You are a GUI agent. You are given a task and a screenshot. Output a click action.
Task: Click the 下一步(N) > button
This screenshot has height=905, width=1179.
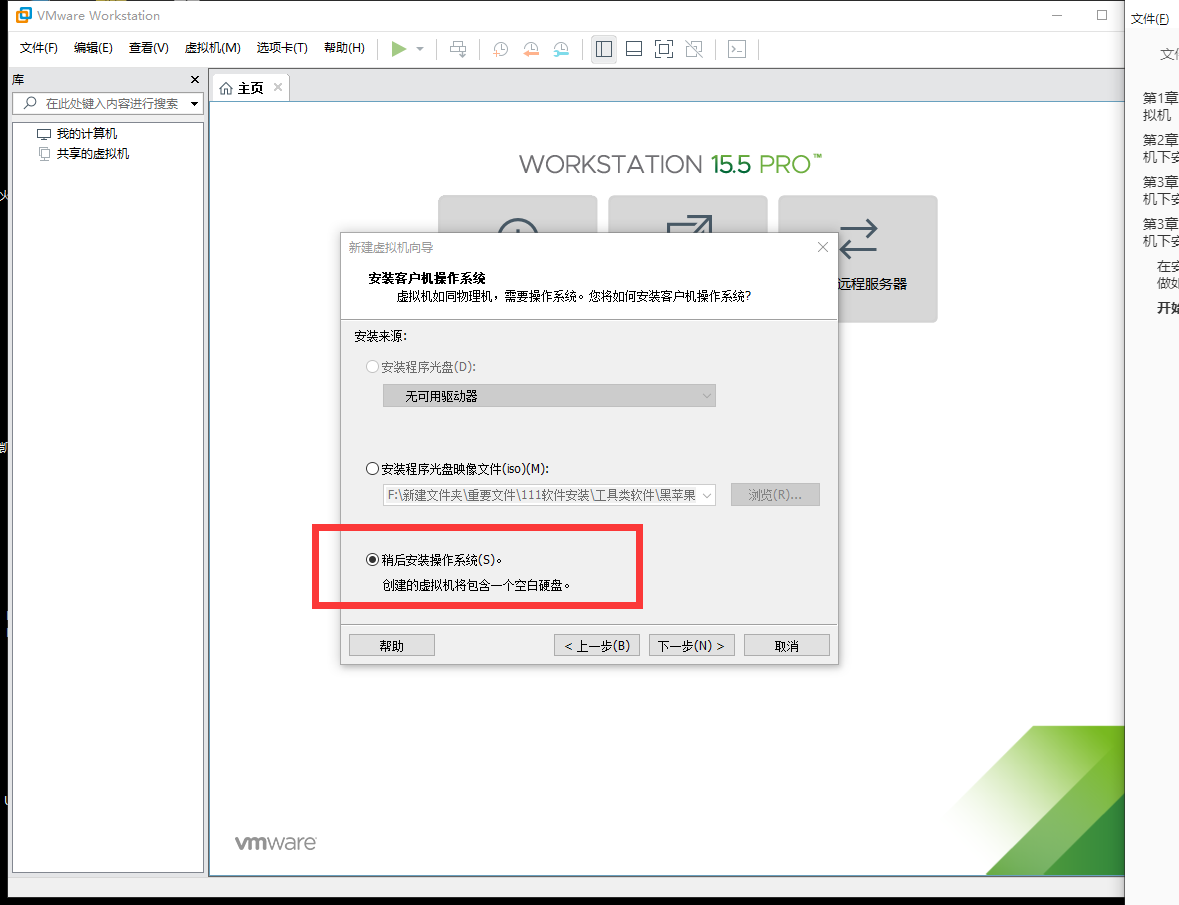691,646
